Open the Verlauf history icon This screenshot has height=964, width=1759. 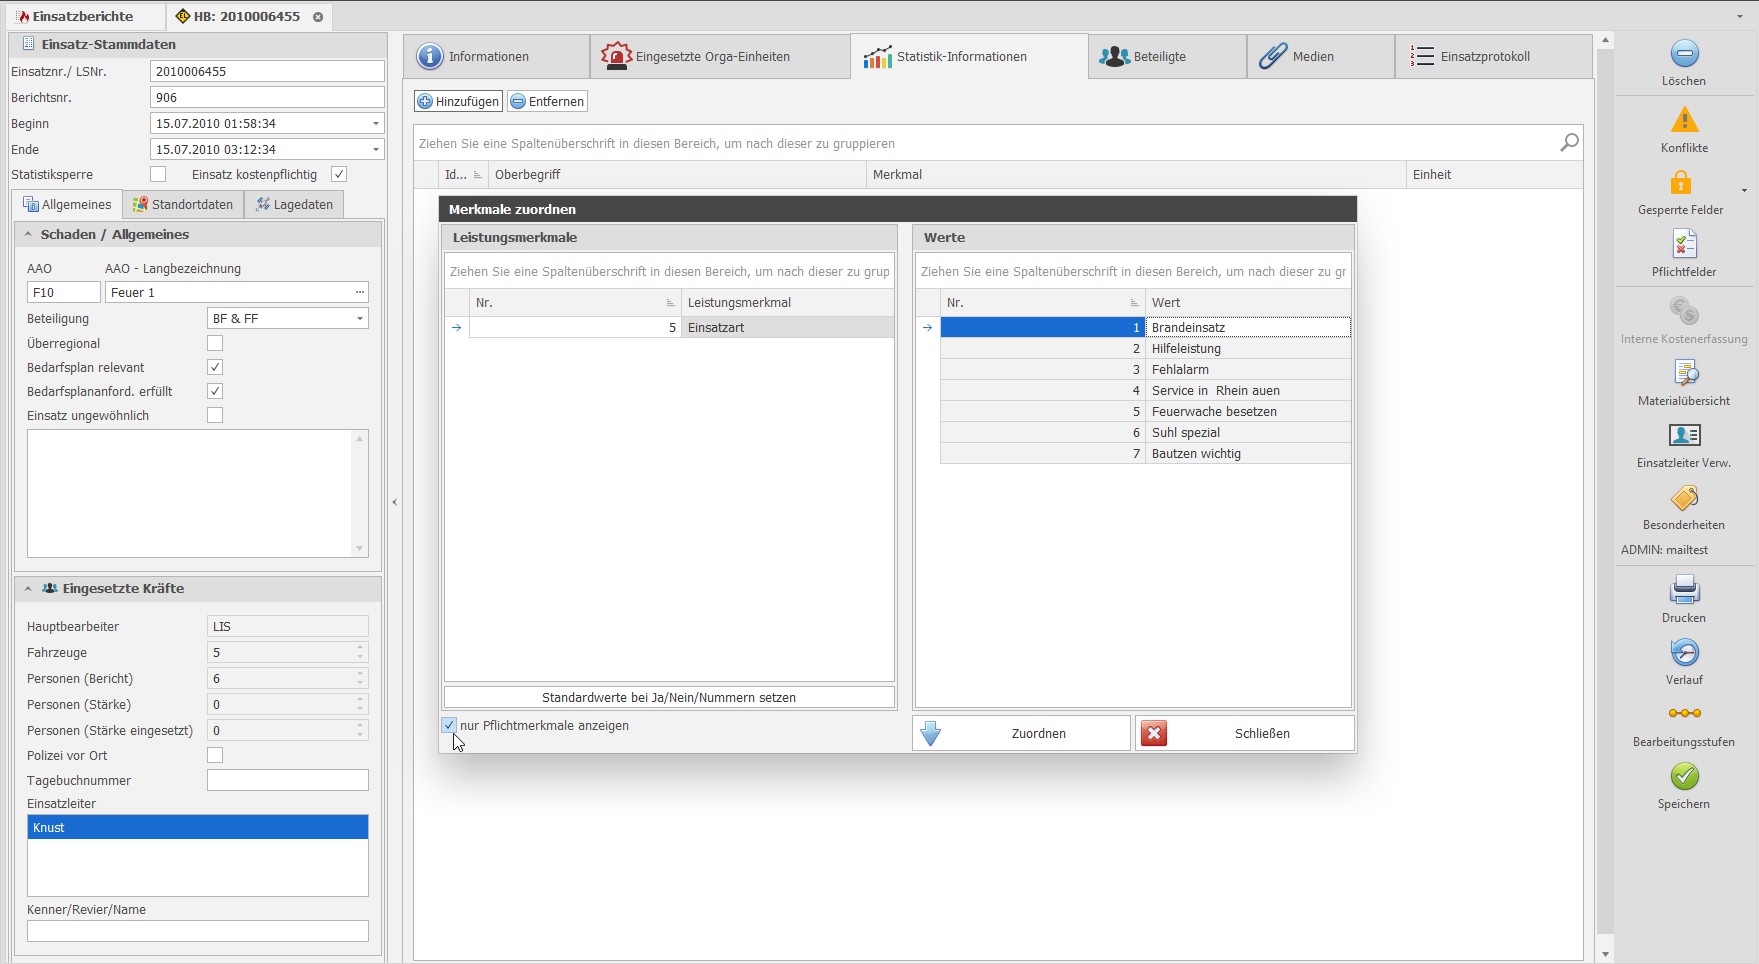coord(1684,653)
